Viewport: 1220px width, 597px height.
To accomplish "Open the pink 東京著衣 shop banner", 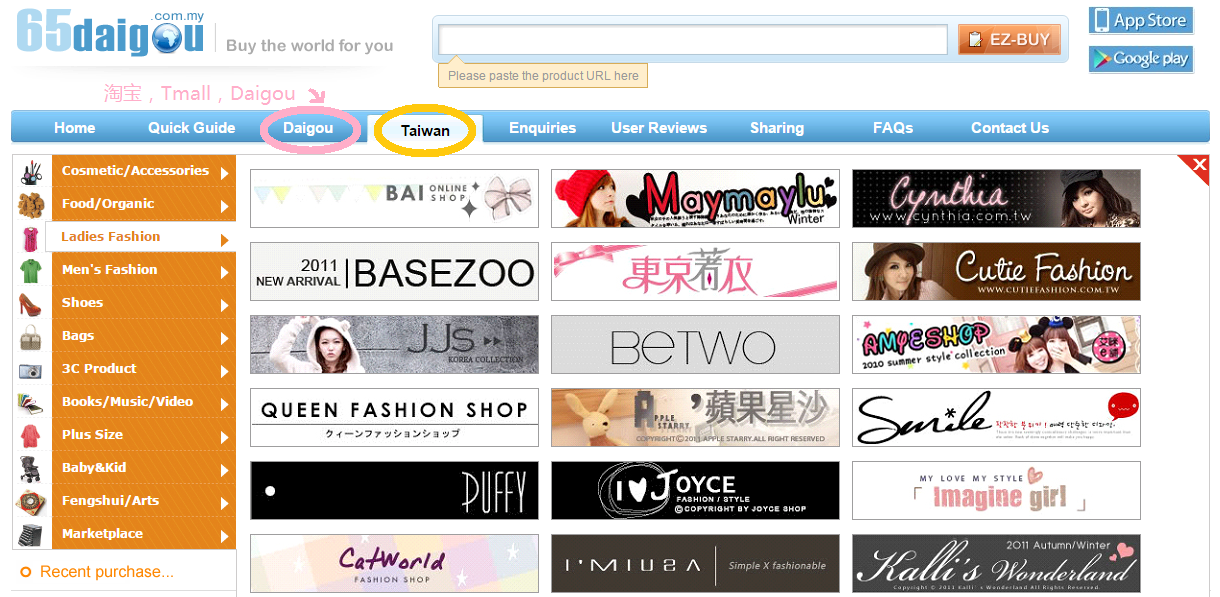I will click(x=695, y=271).
